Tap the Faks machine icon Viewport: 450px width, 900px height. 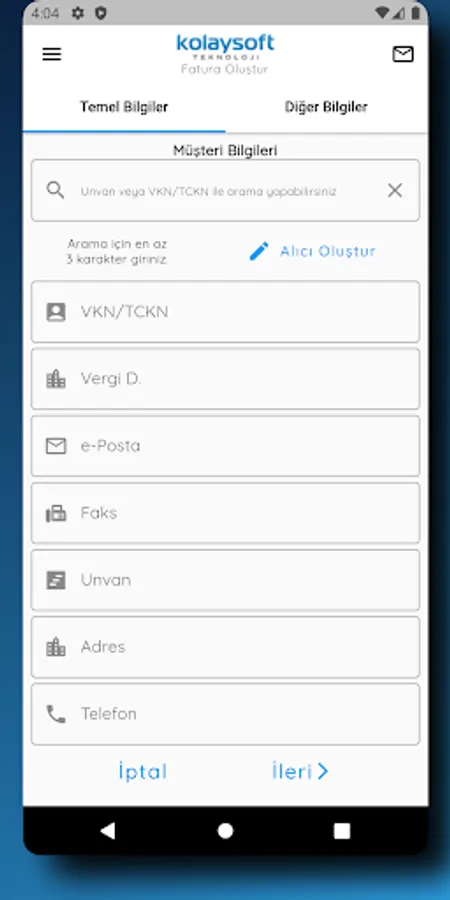(56, 513)
